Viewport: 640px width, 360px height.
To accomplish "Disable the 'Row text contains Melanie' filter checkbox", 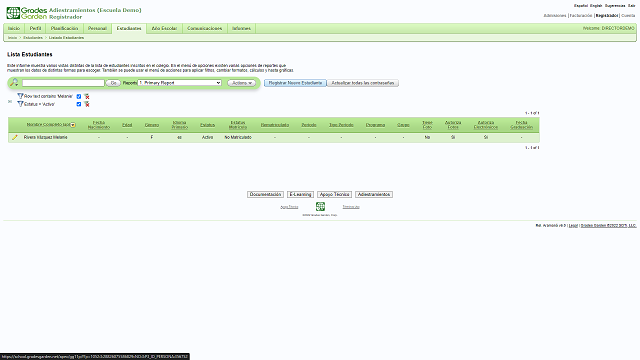I will tap(79, 96).
